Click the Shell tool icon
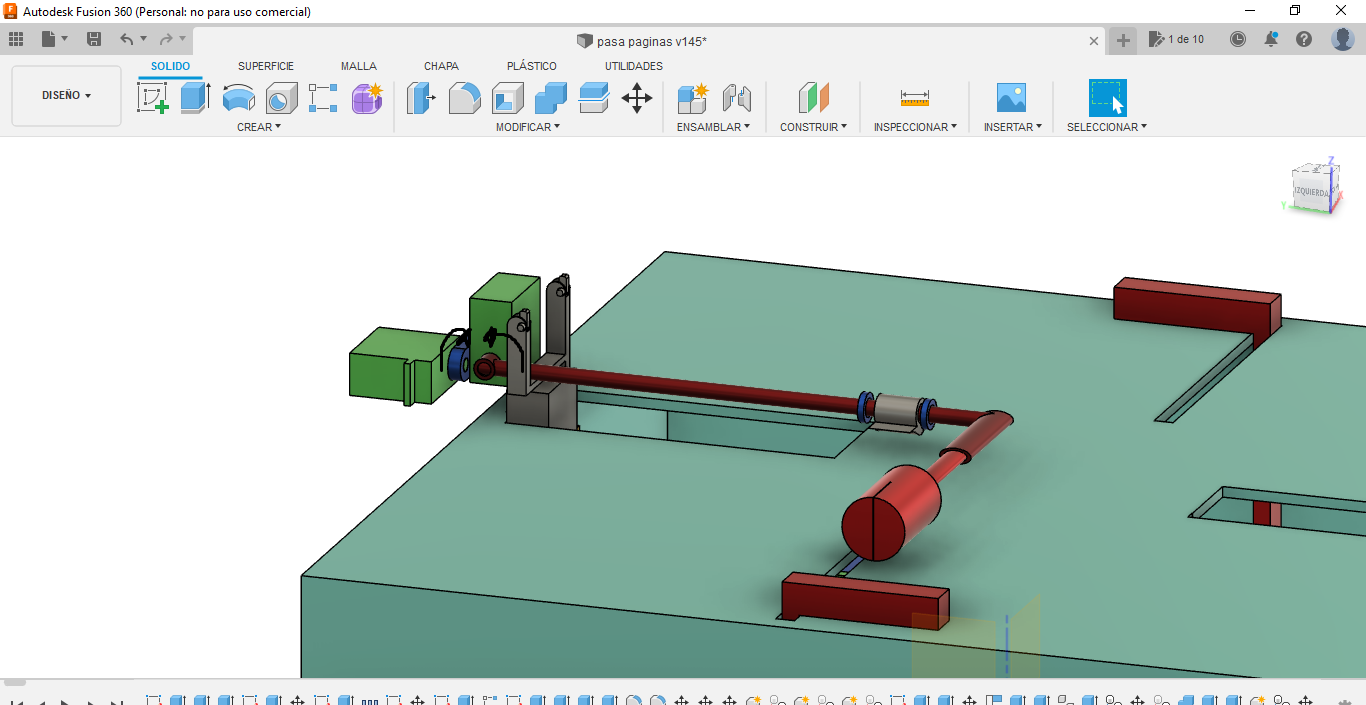 (x=507, y=98)
